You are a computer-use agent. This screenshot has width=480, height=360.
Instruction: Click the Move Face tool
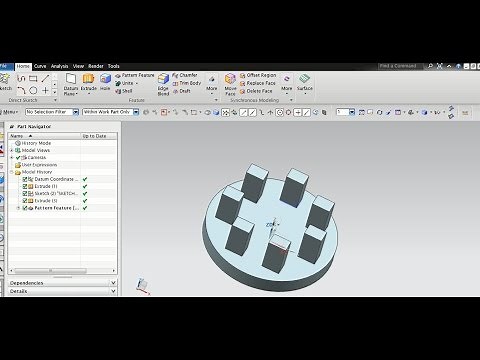tap(230, 84)
